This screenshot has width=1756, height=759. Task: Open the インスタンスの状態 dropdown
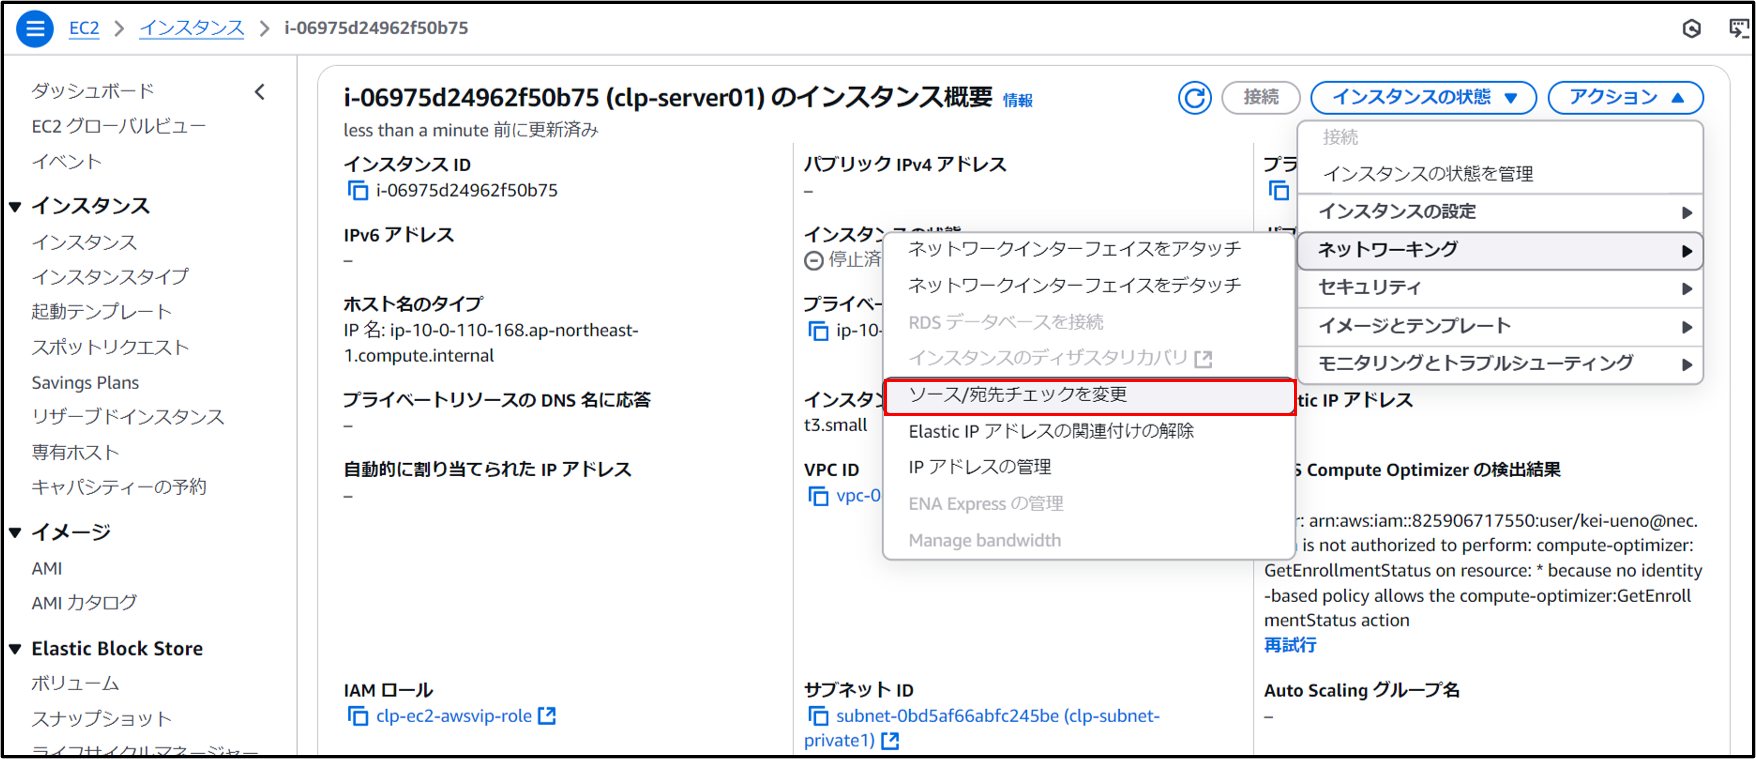point(1423,98)
